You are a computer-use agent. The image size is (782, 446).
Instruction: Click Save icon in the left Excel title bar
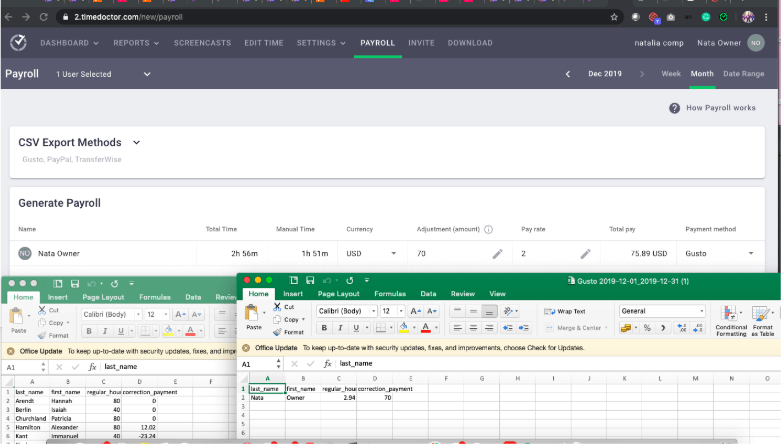click(x=75, y=283)
